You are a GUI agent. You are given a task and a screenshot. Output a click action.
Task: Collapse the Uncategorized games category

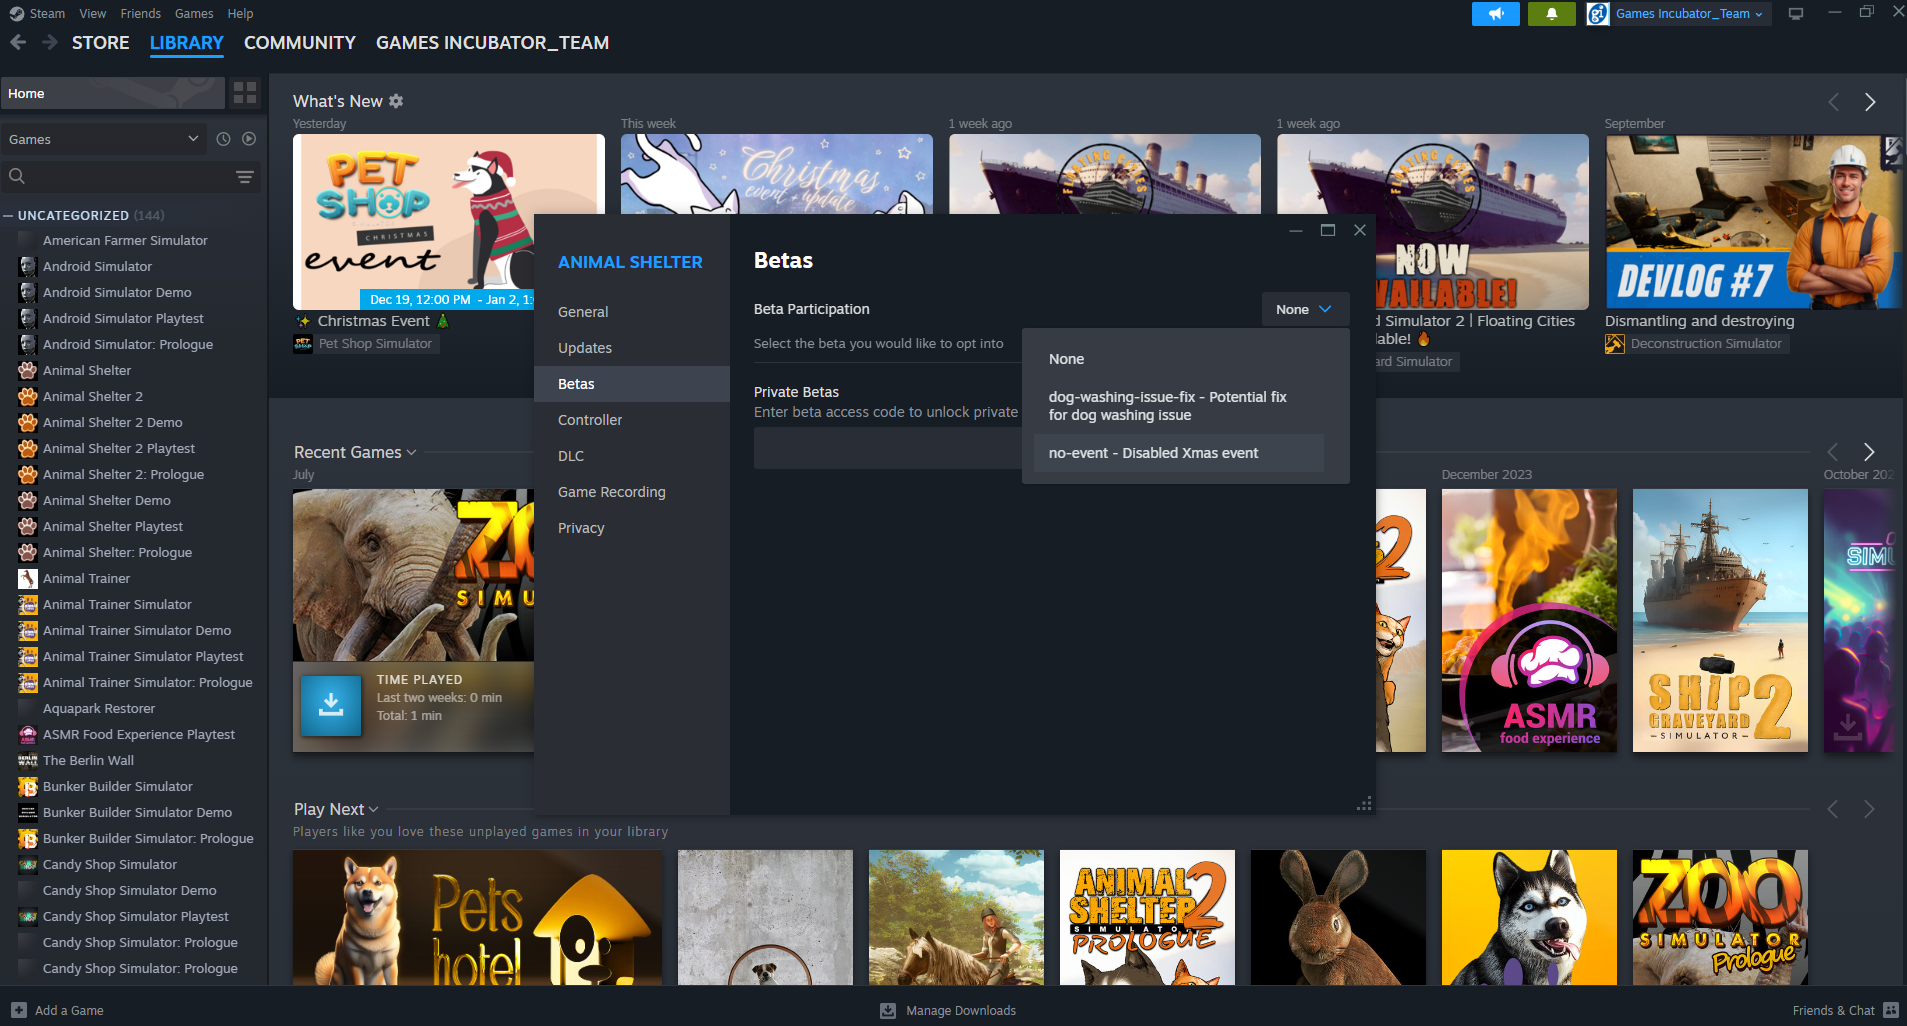tap(9, 216)
